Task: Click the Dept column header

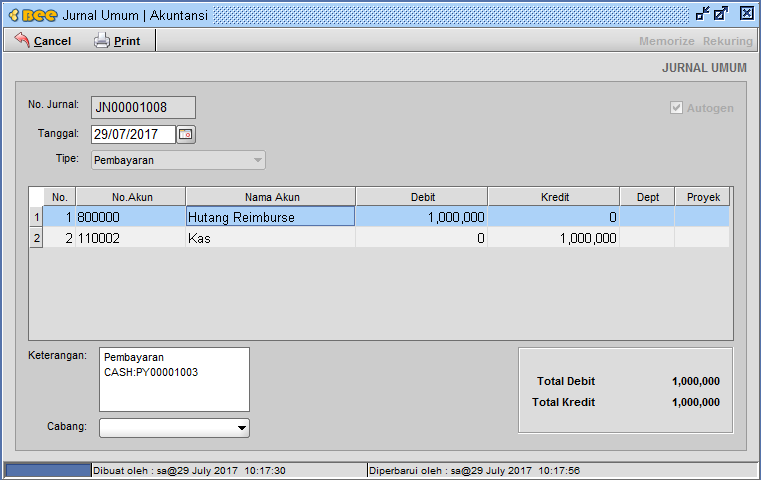Action: click(647, 197)
